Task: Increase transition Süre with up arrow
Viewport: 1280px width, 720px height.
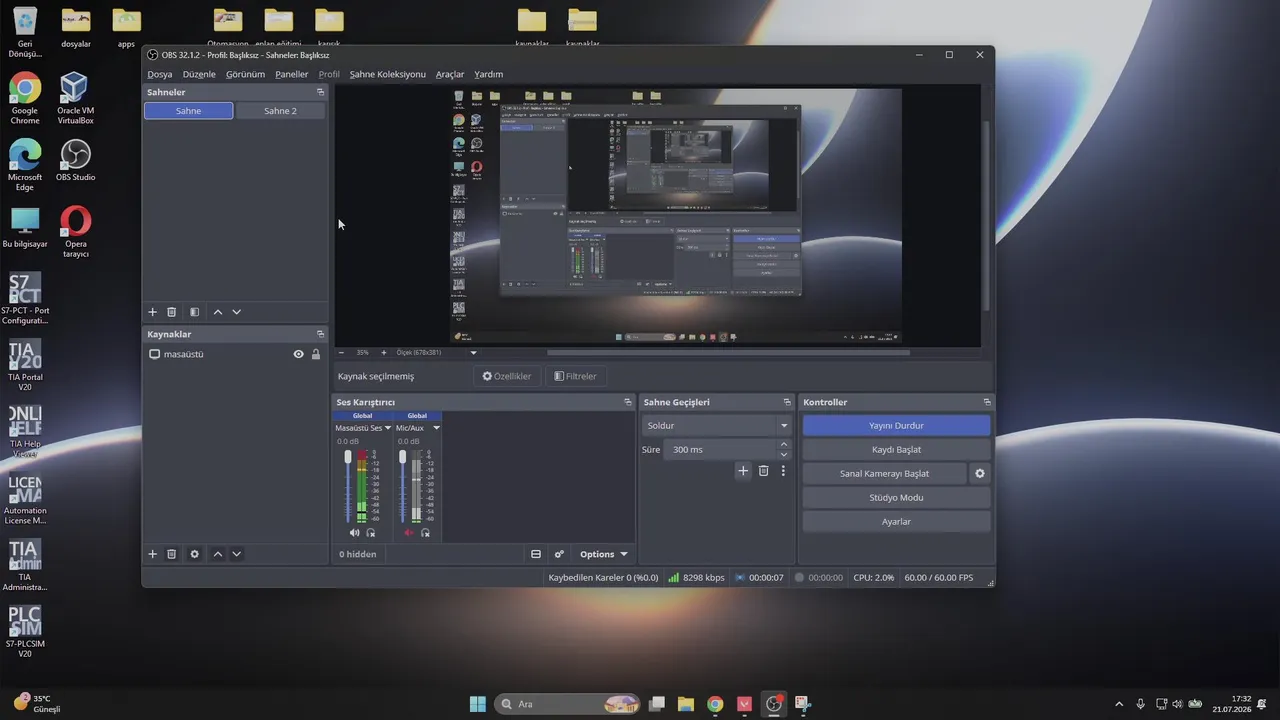Action: (x=784, y=445)
